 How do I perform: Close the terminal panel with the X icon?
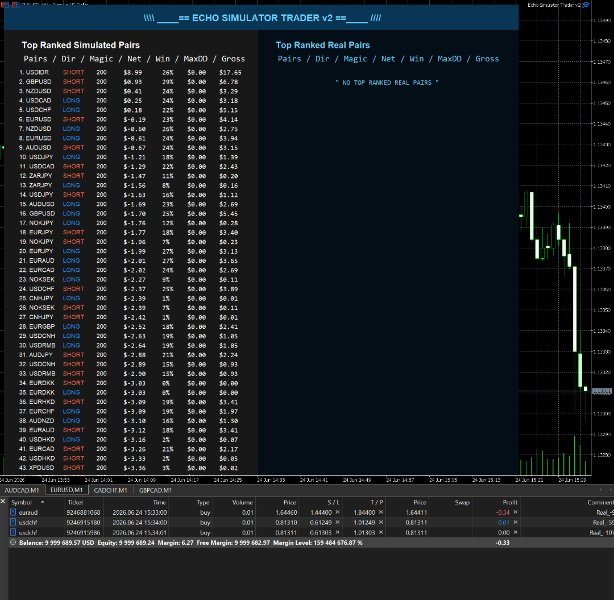[3, 501]
